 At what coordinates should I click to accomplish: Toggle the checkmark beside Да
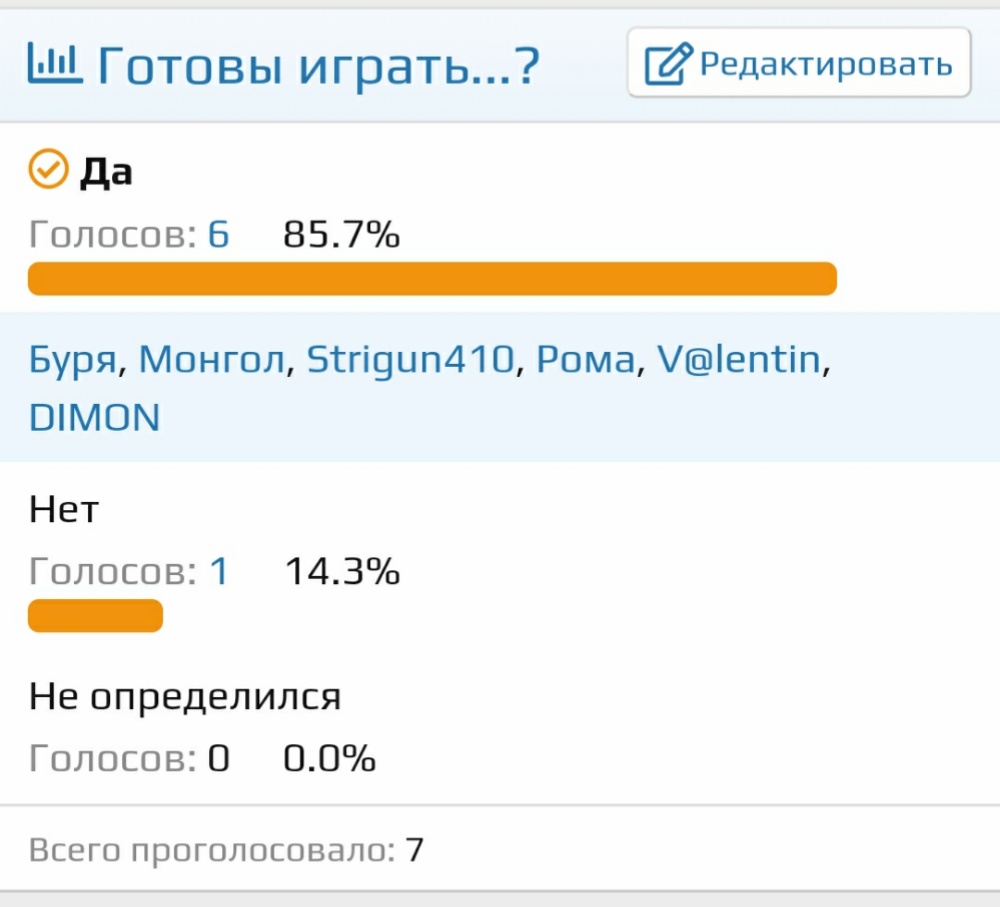click(x=47, y=171)
